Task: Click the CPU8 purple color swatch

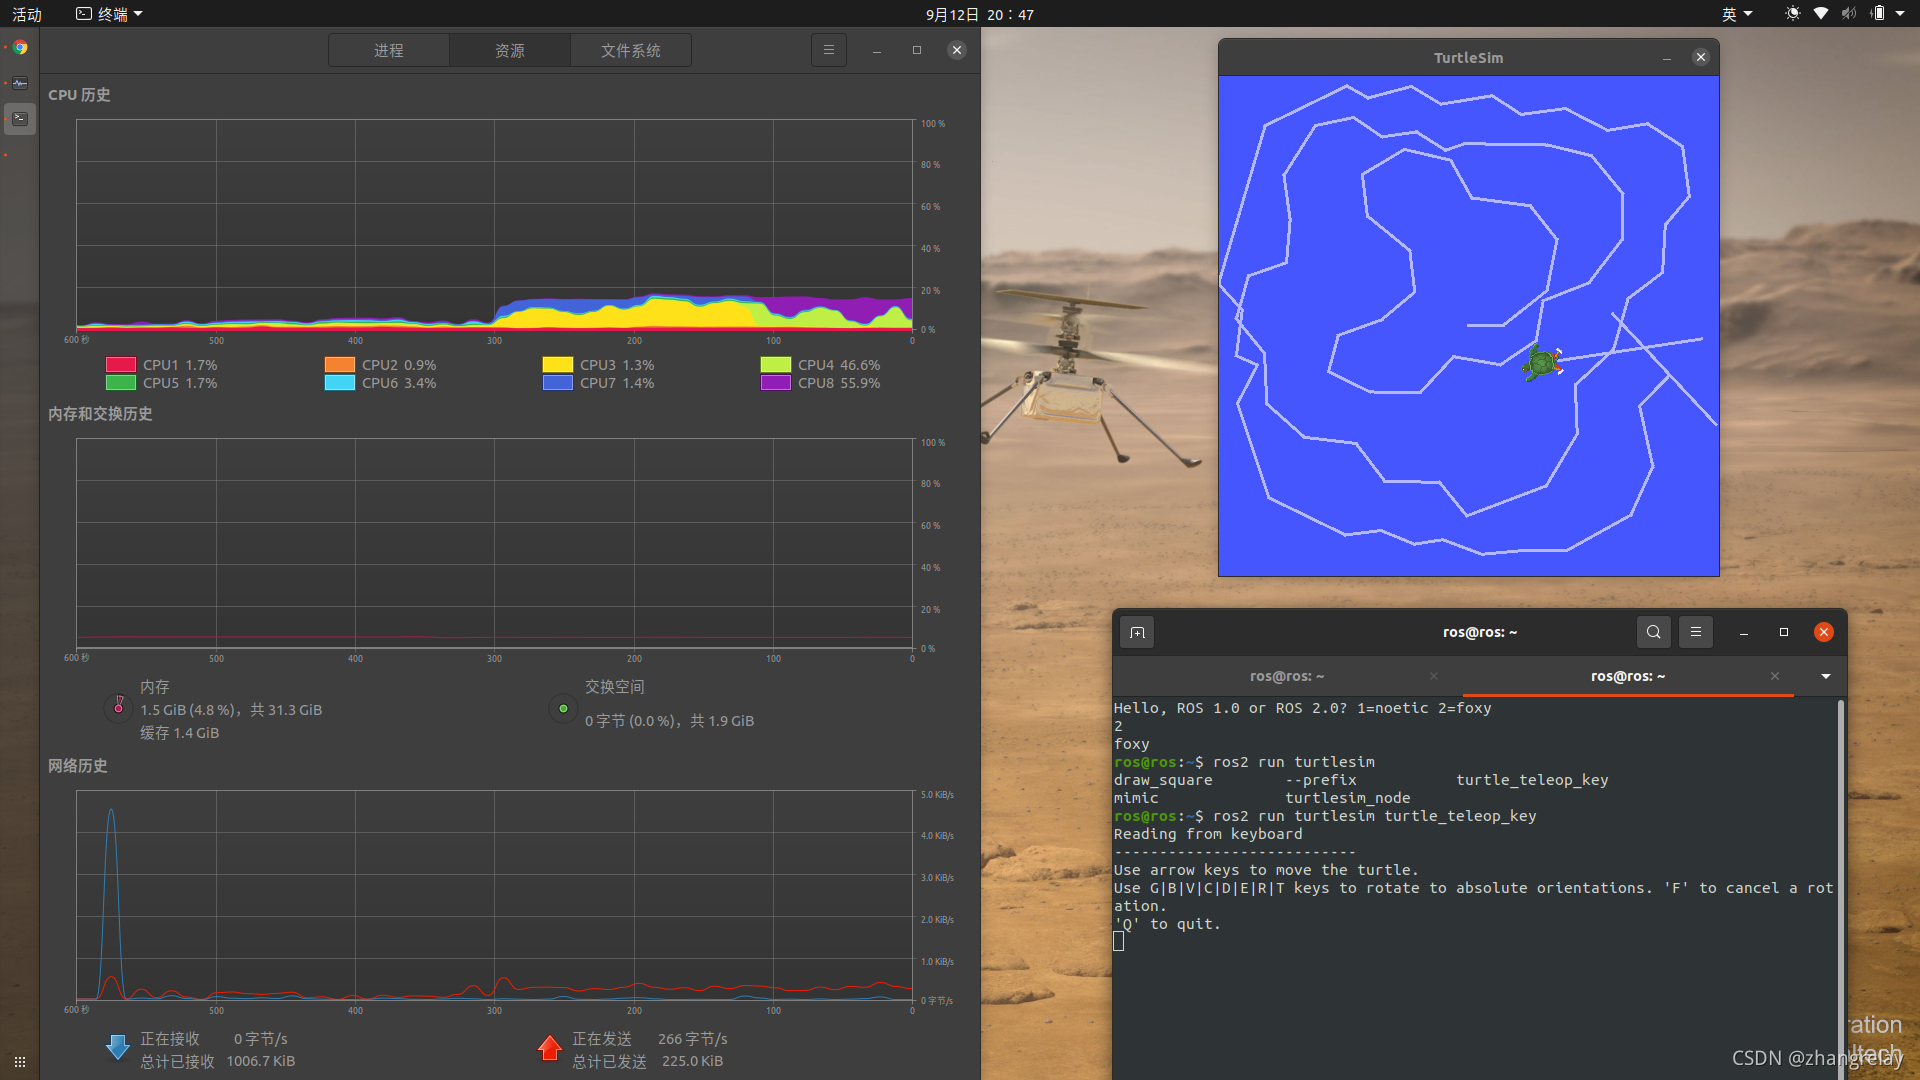Action: [775, 383]
